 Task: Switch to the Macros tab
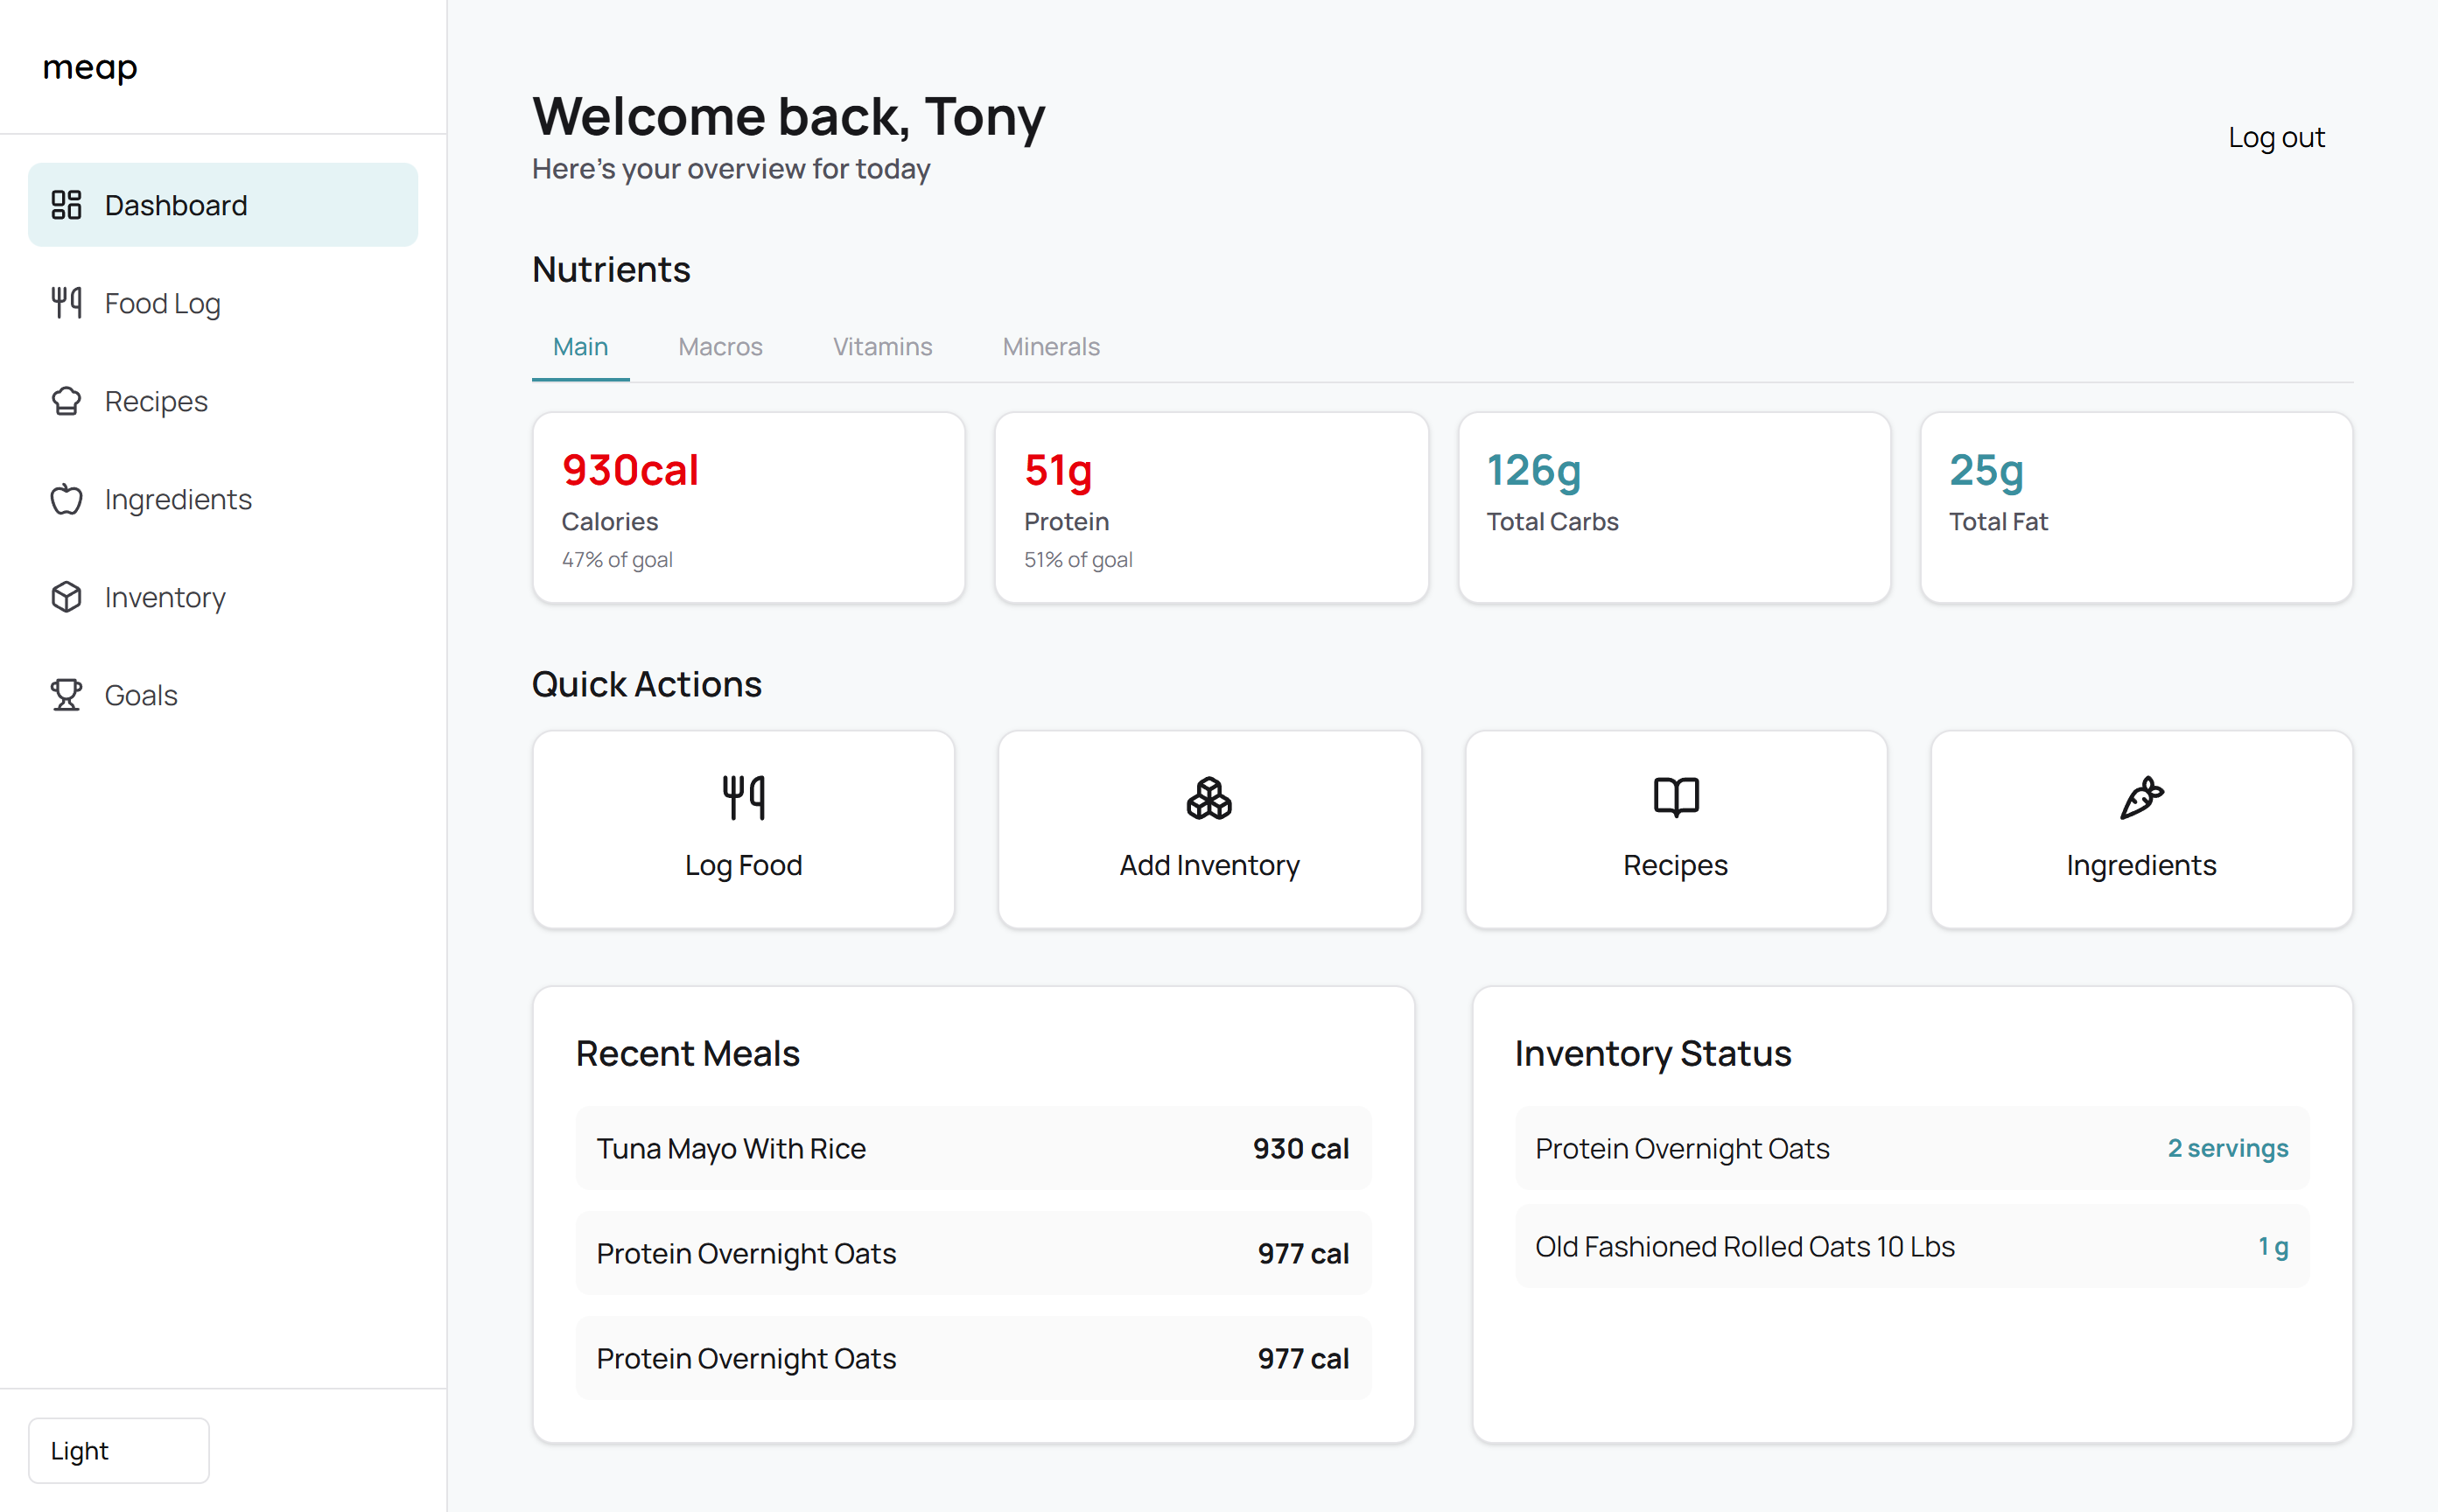click(720, 346)
